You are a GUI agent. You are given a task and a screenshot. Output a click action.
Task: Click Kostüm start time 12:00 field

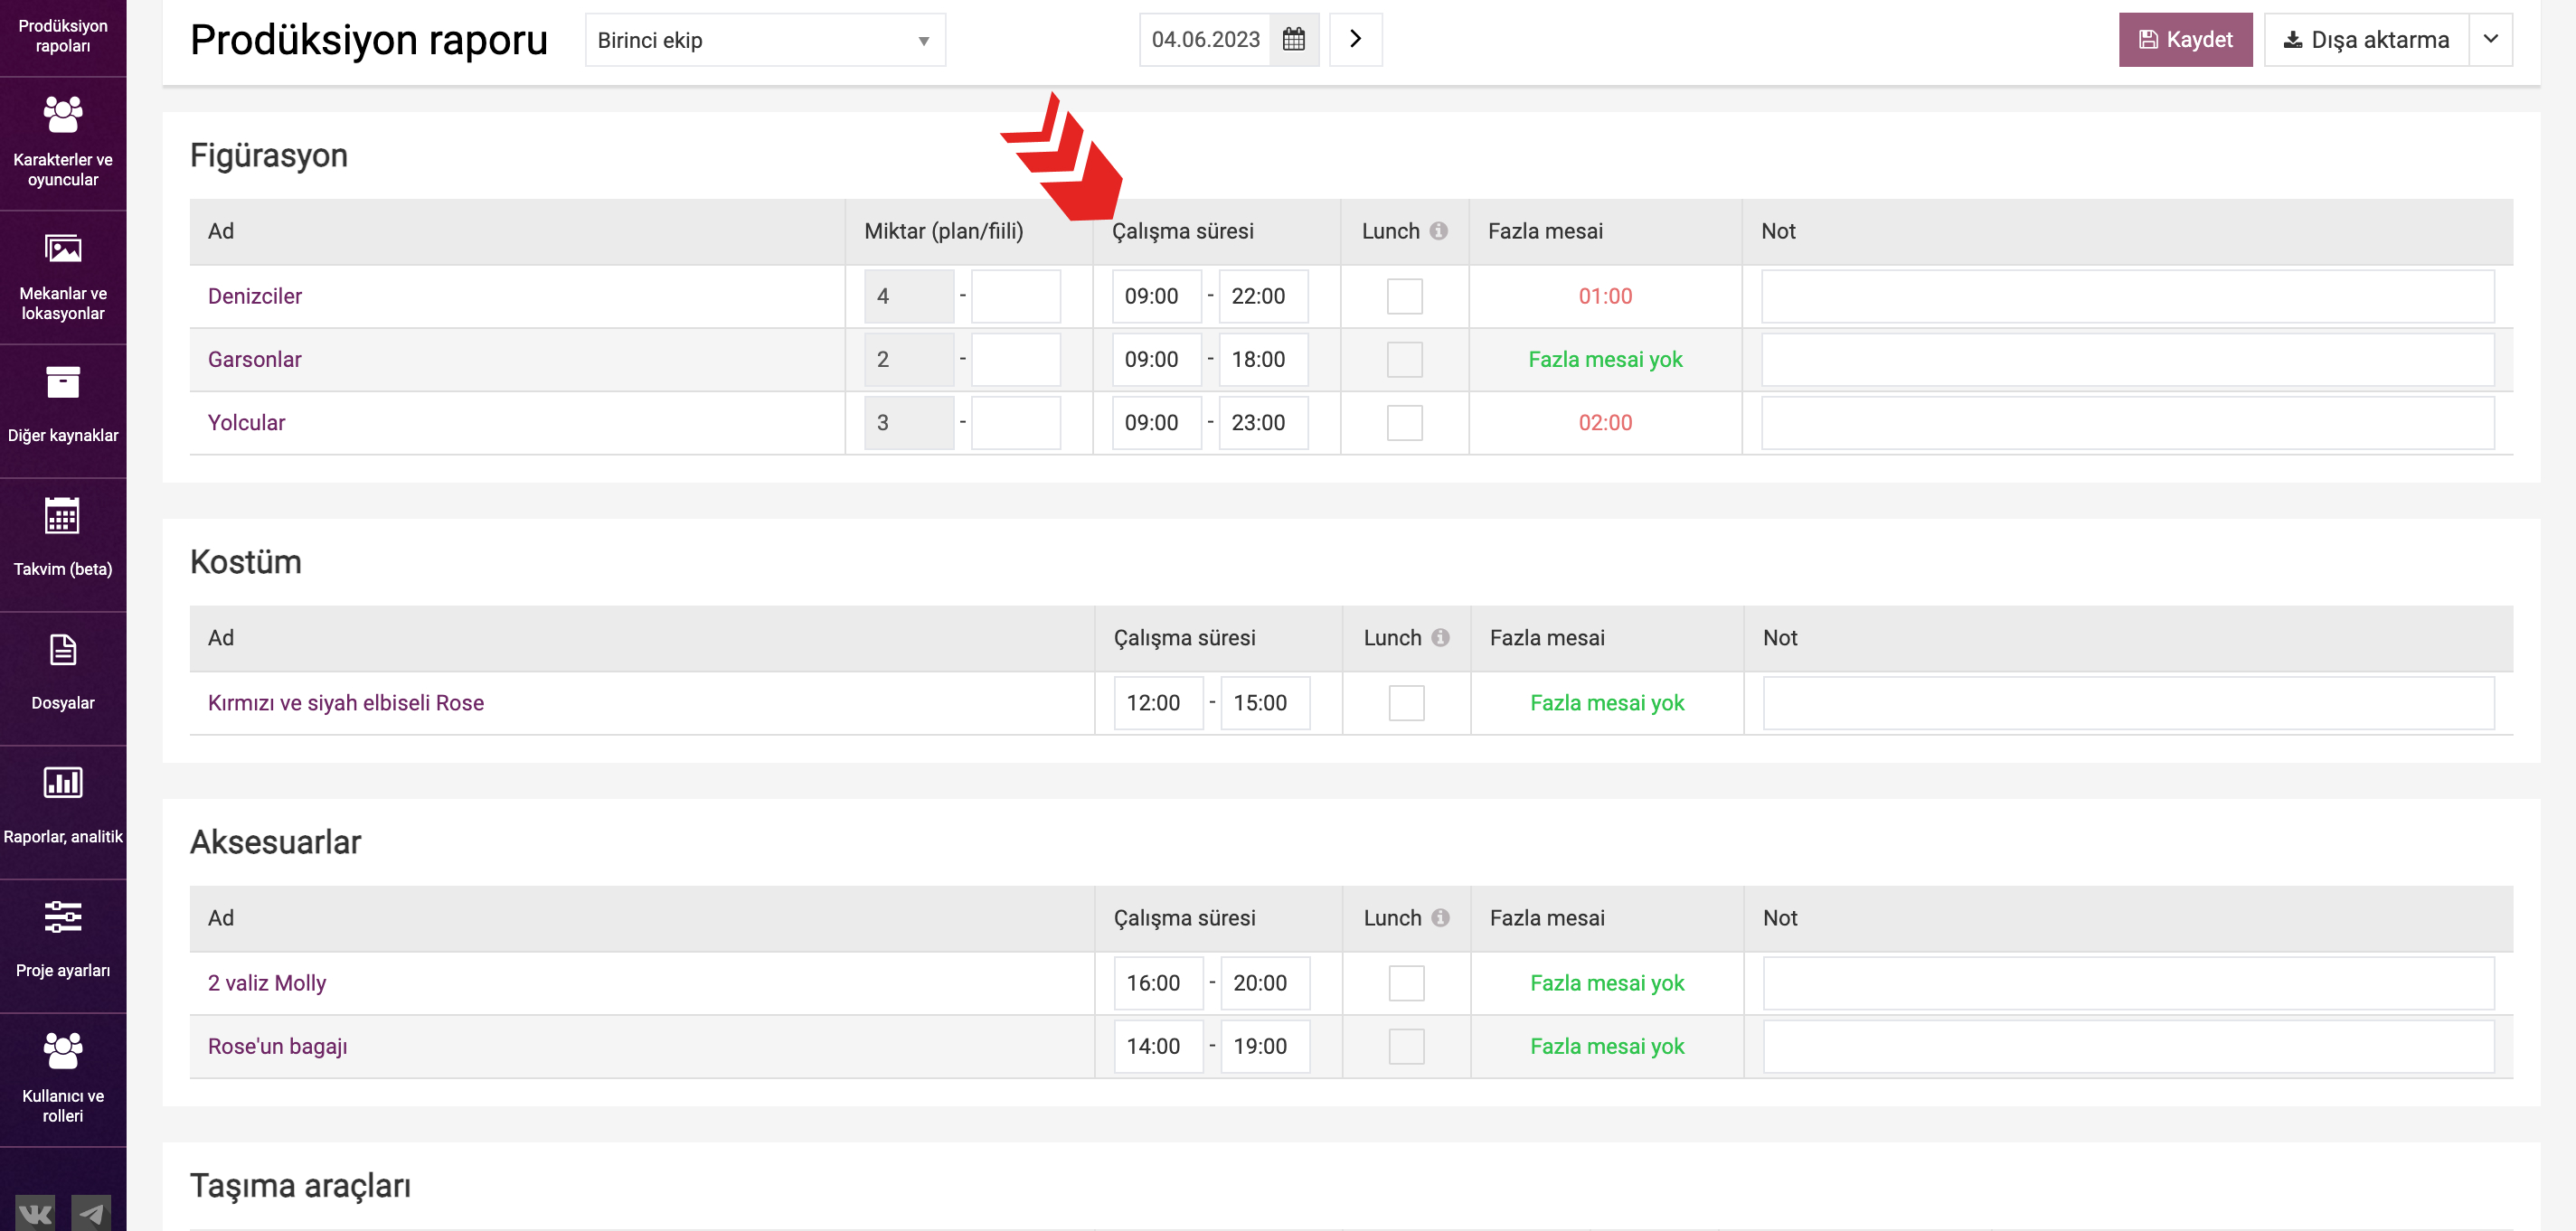coord(1158,703)
